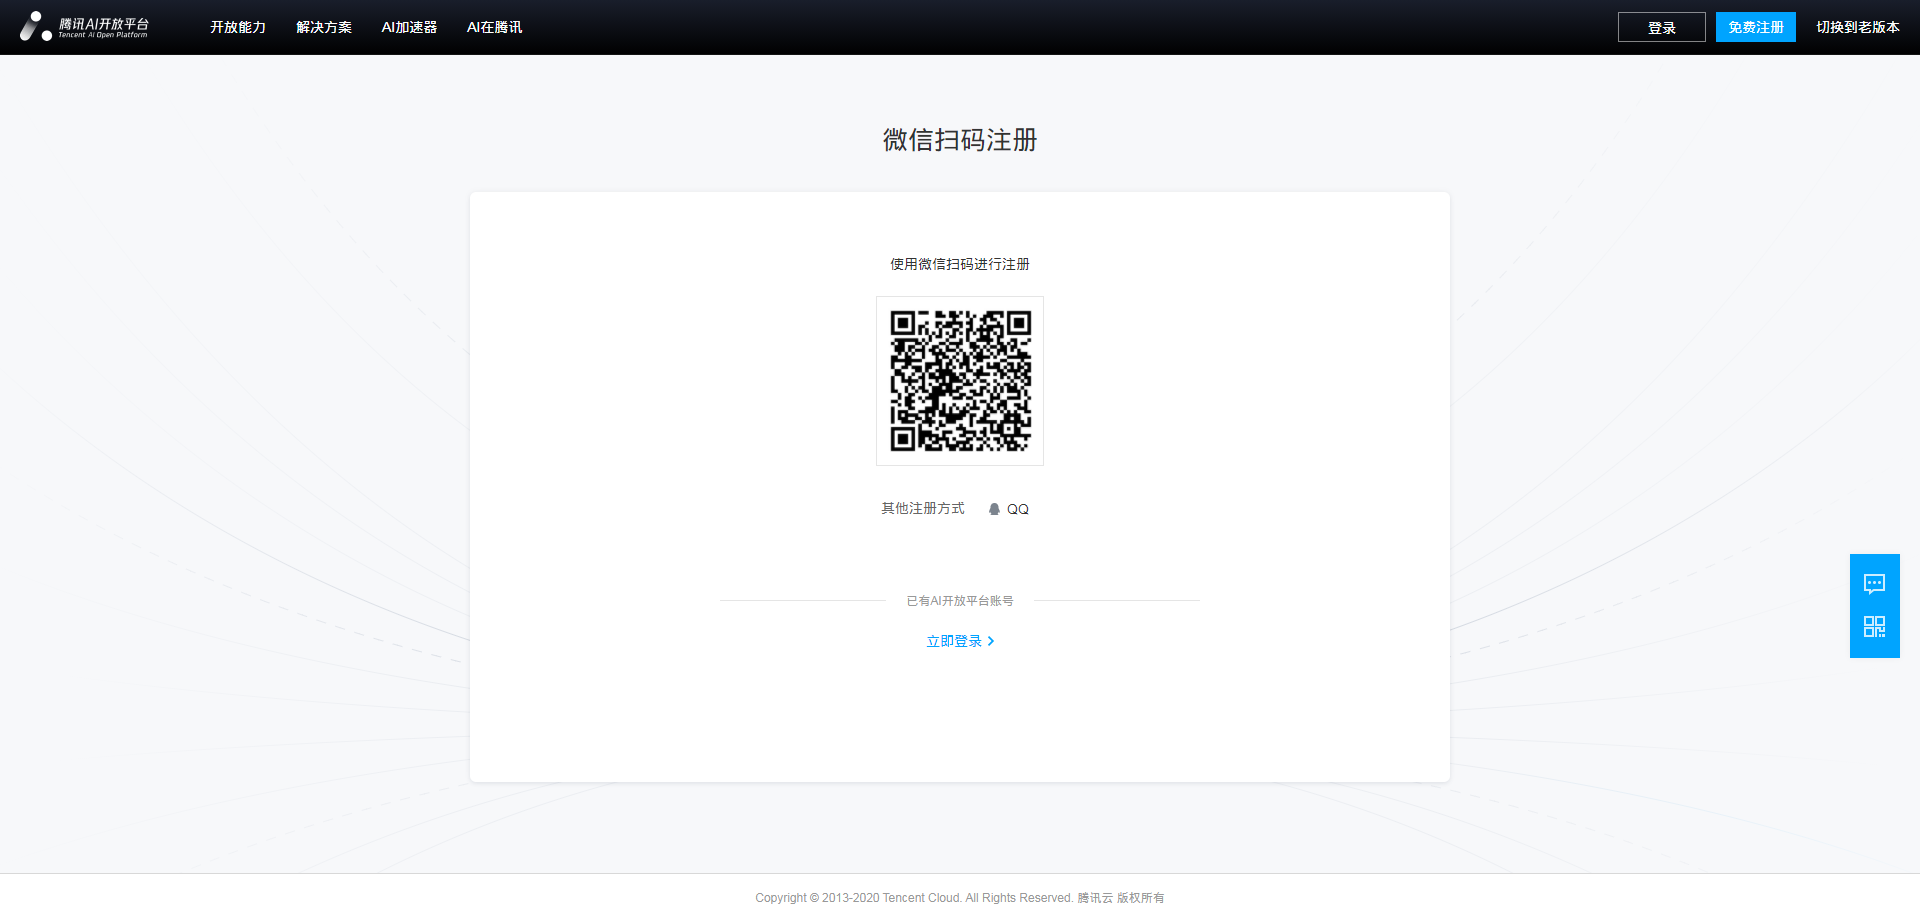Open the AI在腾讯 menu item
Viewport: 1920px width, 924px height.
pos(494,27)
